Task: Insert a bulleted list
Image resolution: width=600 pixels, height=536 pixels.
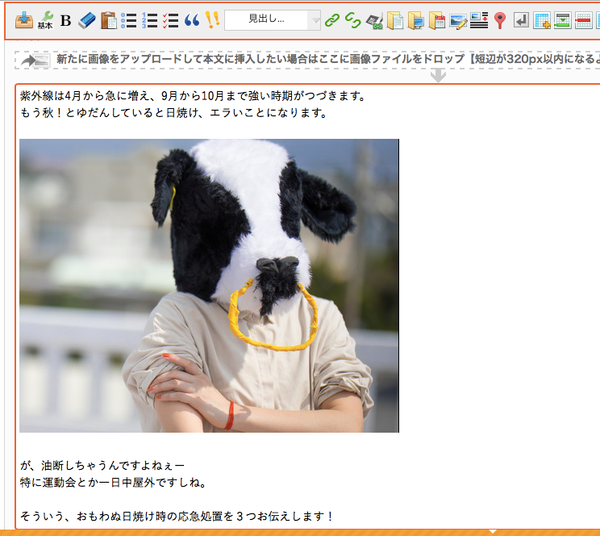Action: 129,20
